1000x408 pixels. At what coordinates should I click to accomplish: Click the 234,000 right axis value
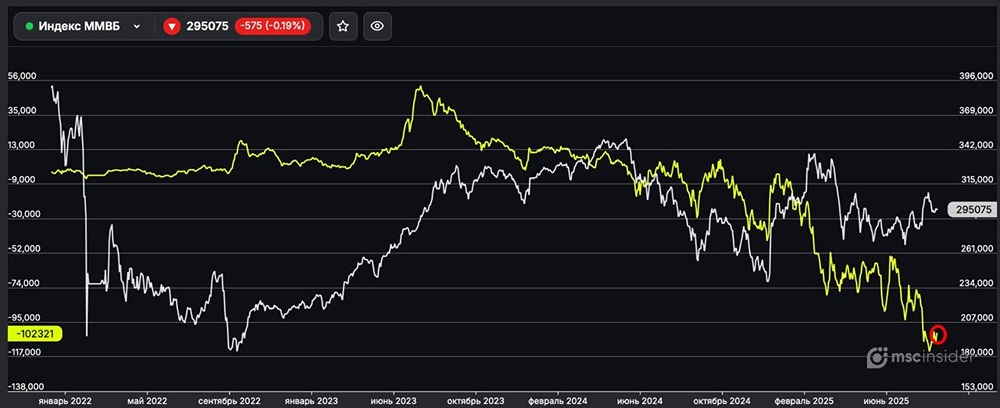pos(976,284)
